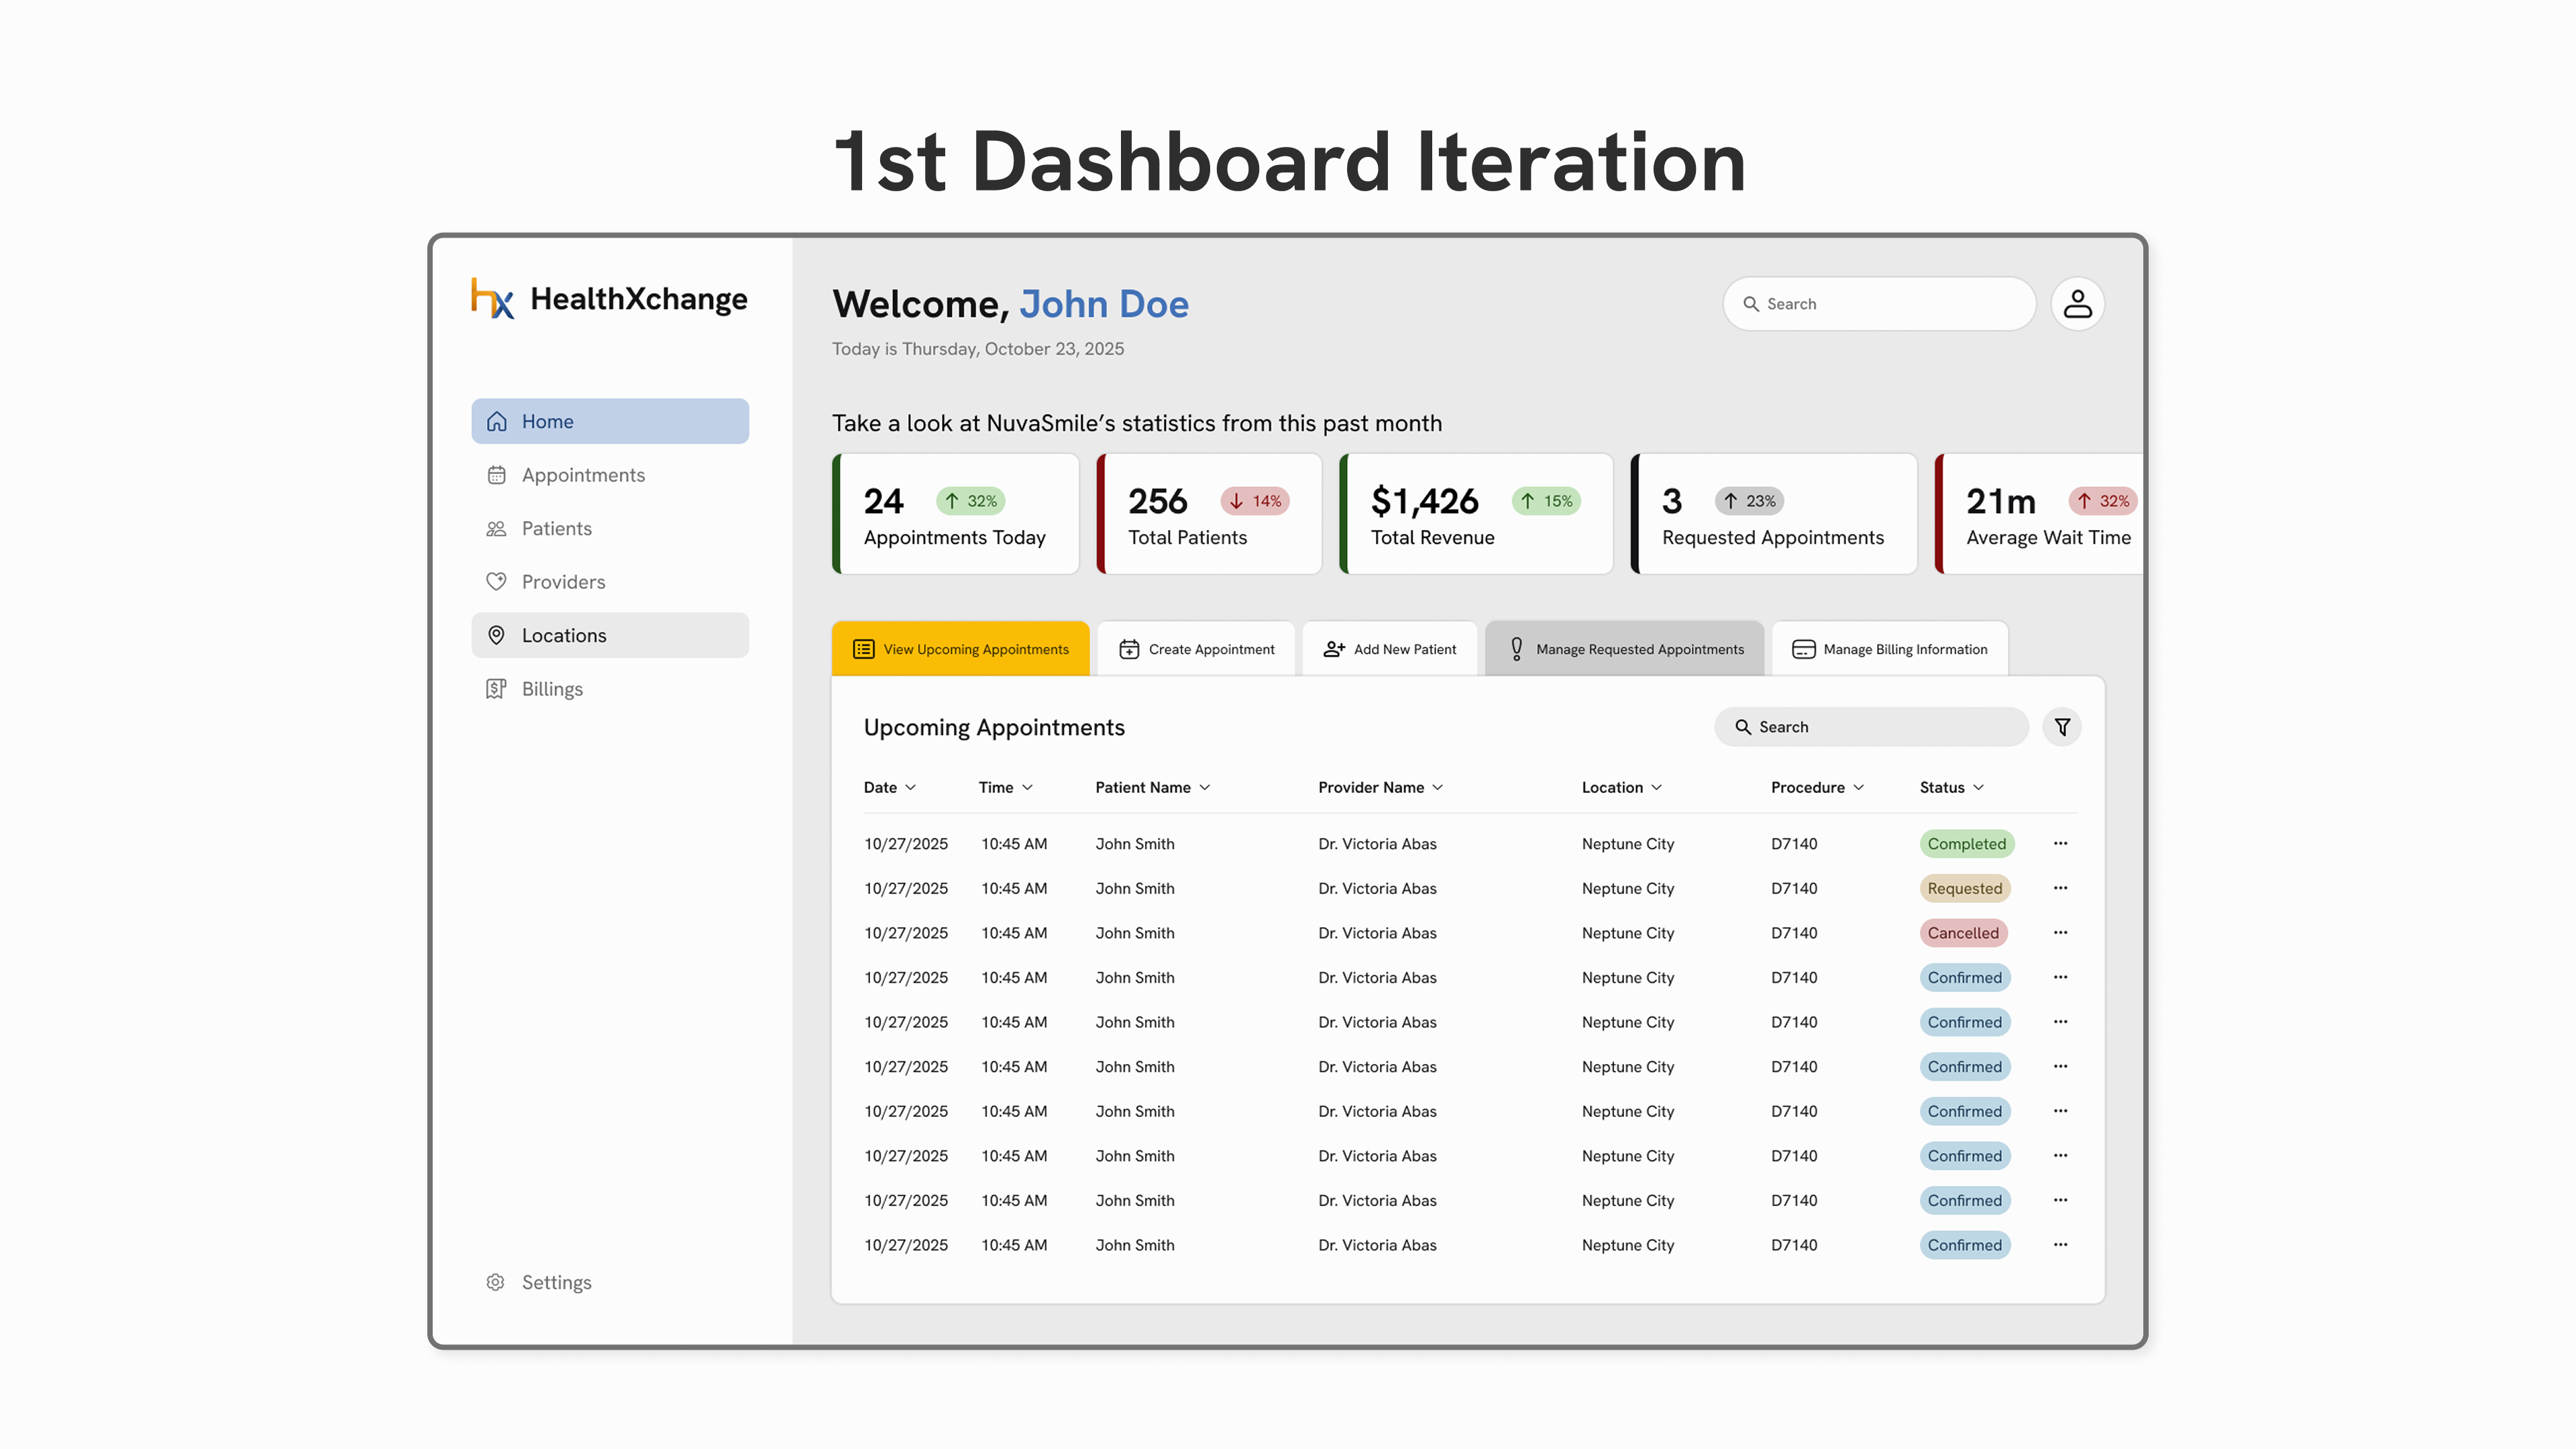Open Manage Requested Appointments tab
Viewport: 2576px width, 1449px height.
1624,649
